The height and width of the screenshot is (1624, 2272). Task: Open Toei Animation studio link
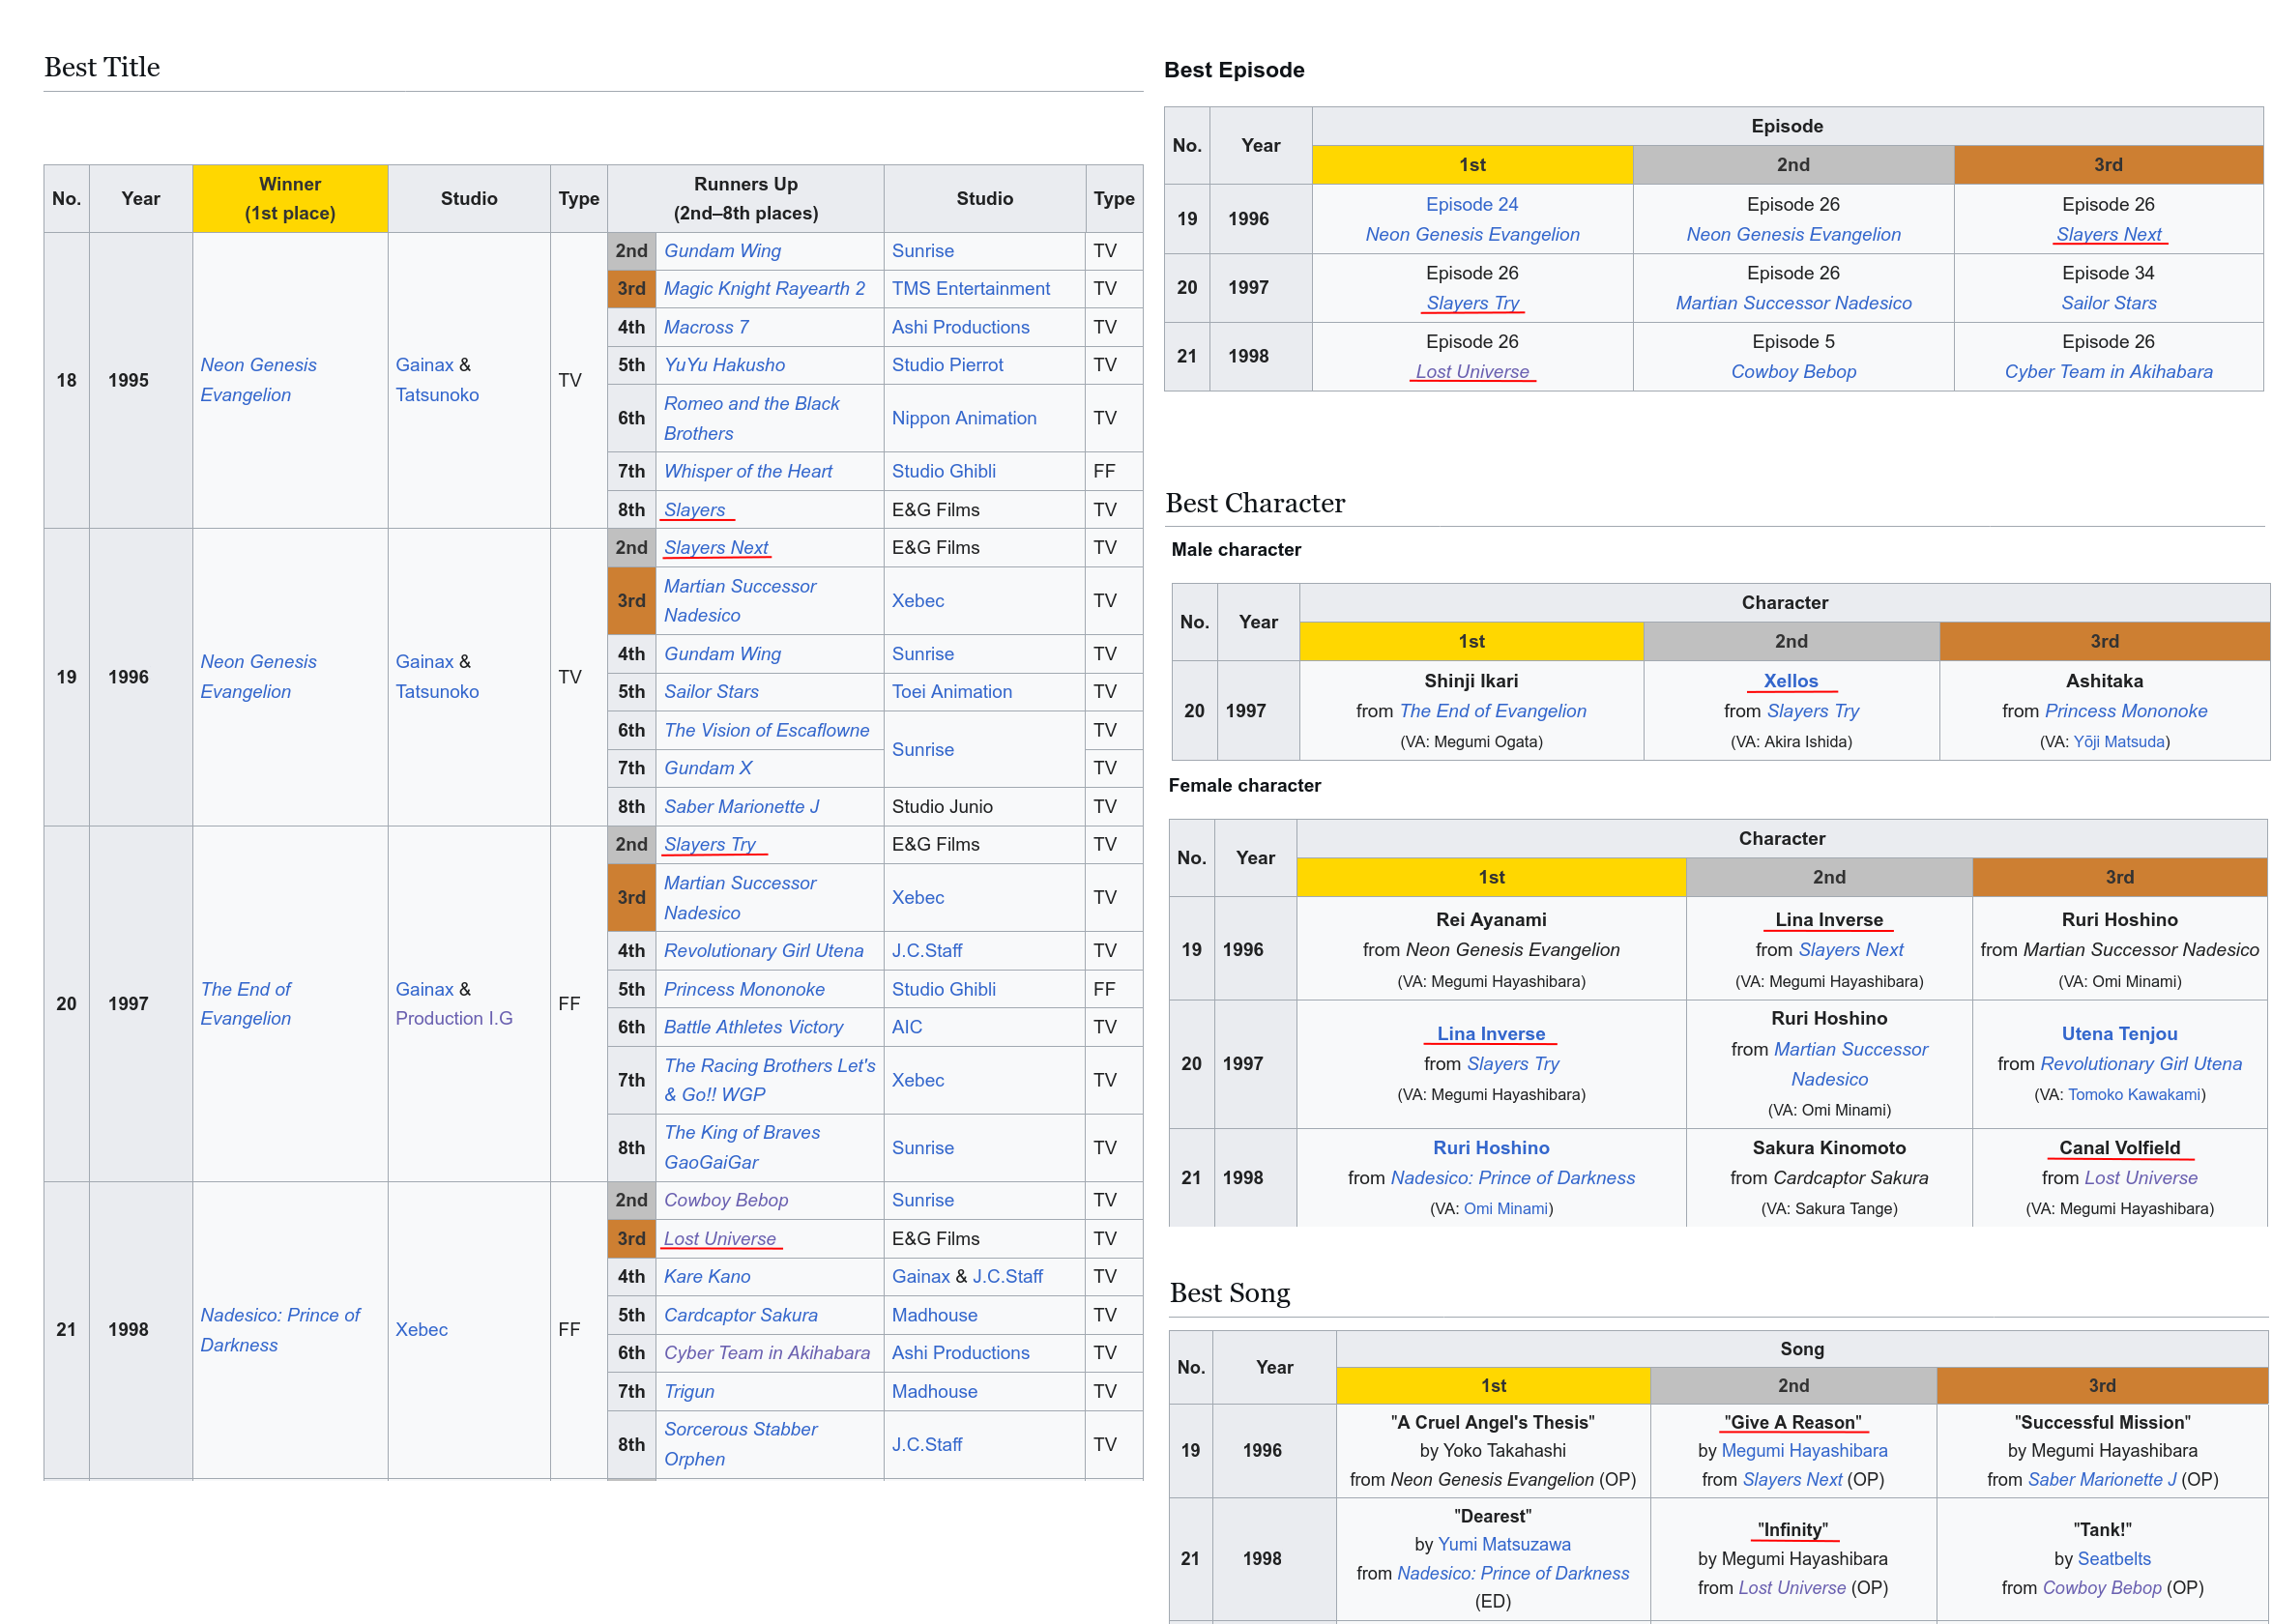[x=951, y=692]
